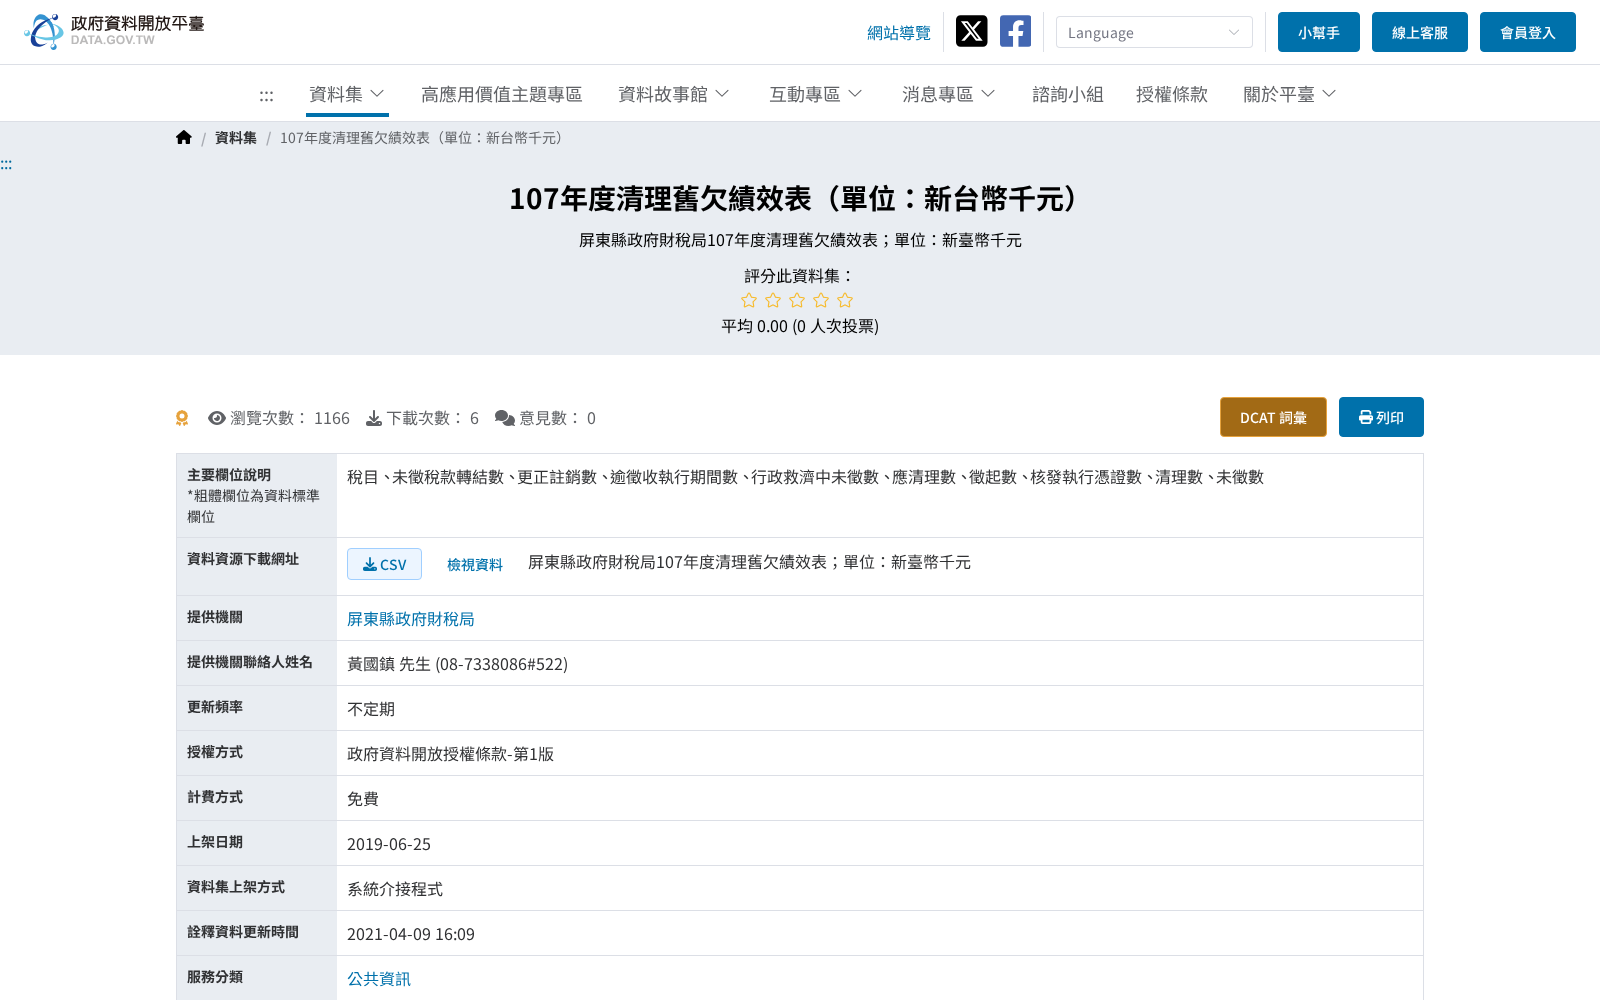
Task: Click the 網站導覽 link
Action: pyautogui.click(x=899, y=33)
